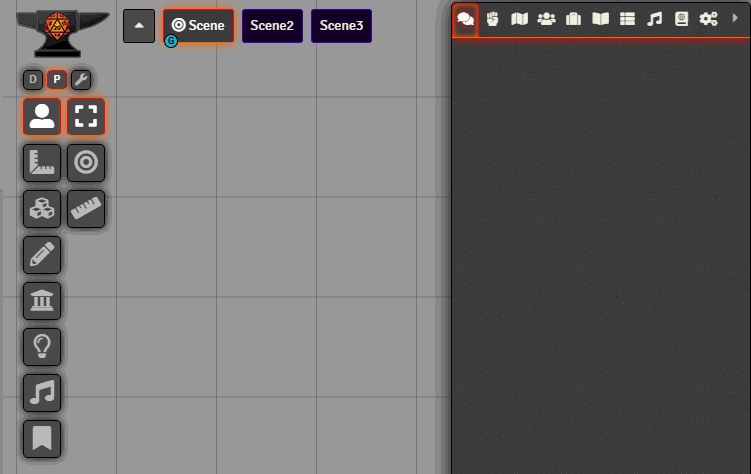The image size is (751, 474).
Task: Open the Scene3 navigation tab
Action: [x=341, y=26]
